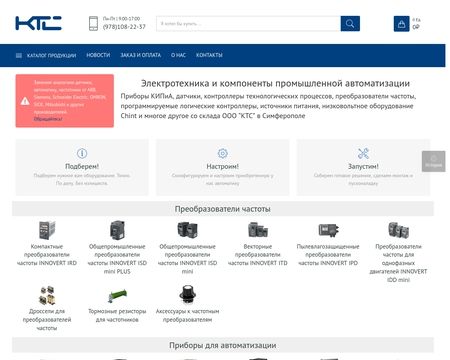Open the shopping cart icon
450x360 pixels.
(x=401, y=24)
